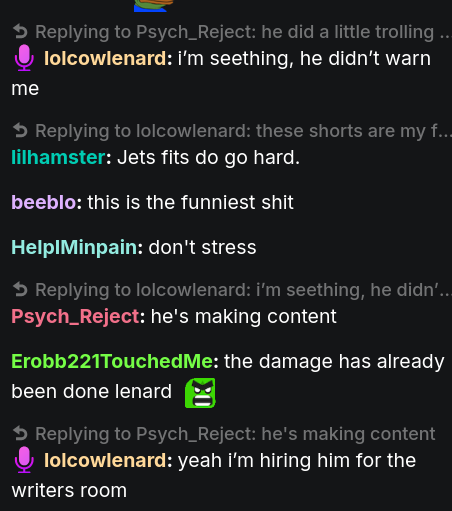Click the partial frog emote at top
The image size is (452, 511).
point(153,6)
